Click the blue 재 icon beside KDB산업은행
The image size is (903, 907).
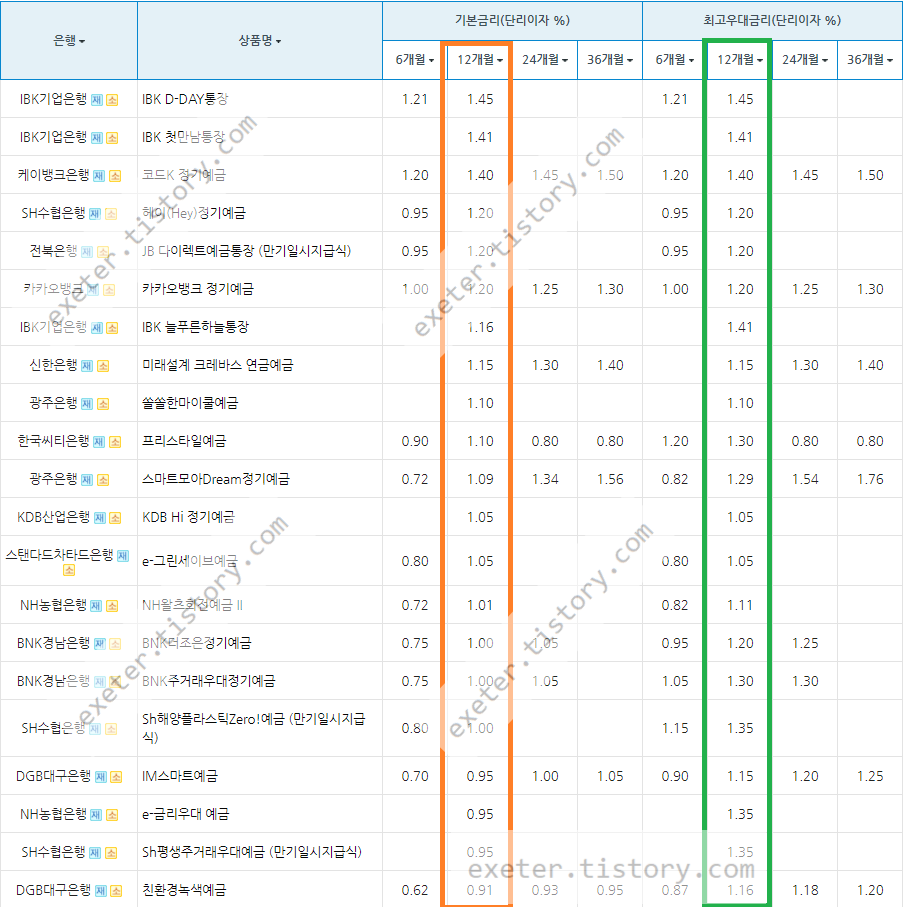click(x=99, y=518)
